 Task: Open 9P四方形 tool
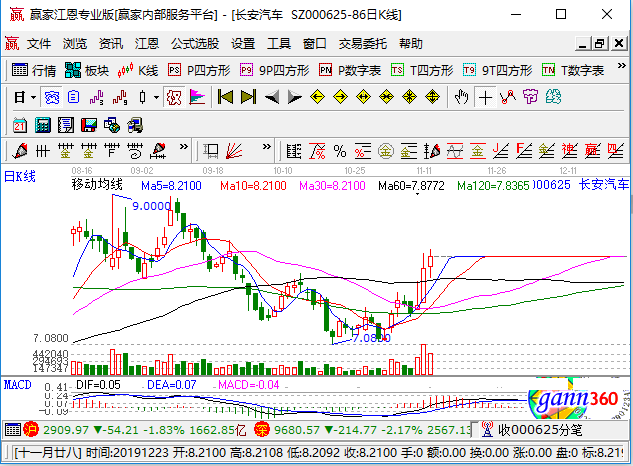[274, 71]
